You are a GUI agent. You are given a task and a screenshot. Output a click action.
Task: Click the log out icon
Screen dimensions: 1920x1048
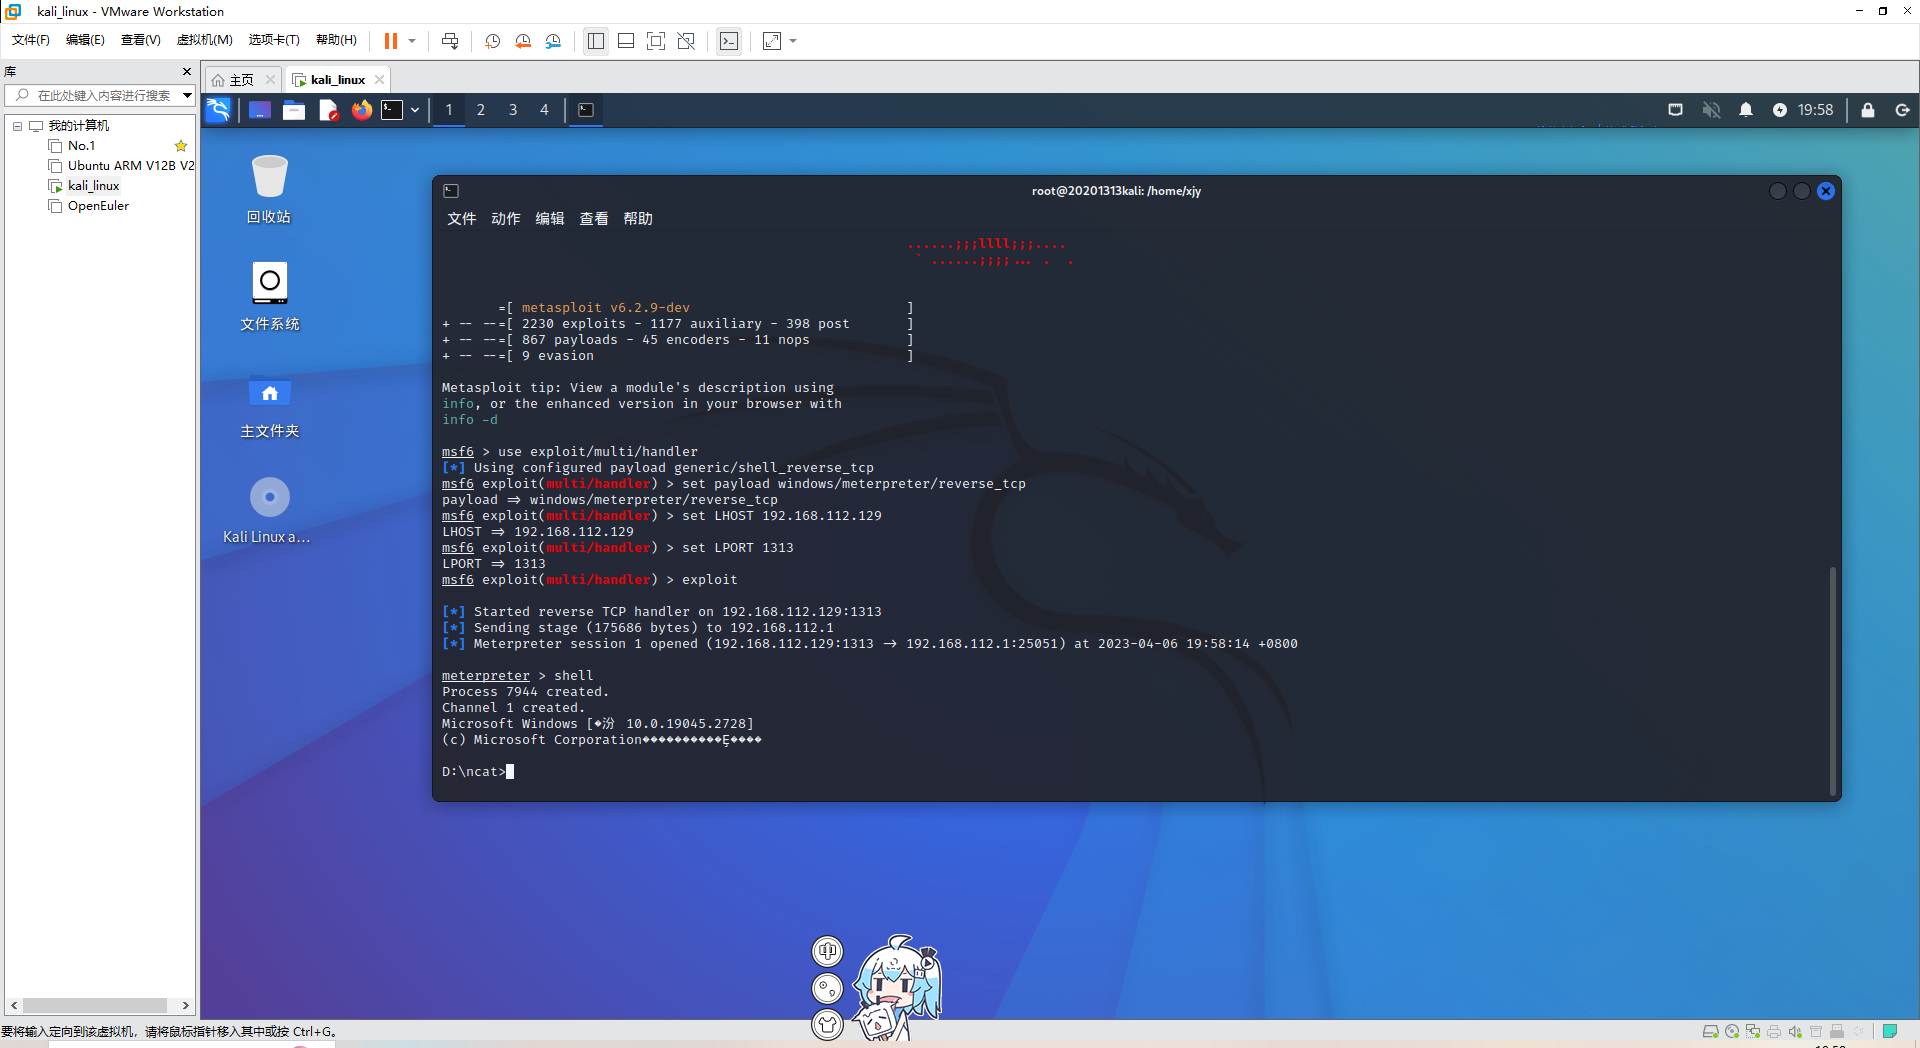[x=1902, y=110]
